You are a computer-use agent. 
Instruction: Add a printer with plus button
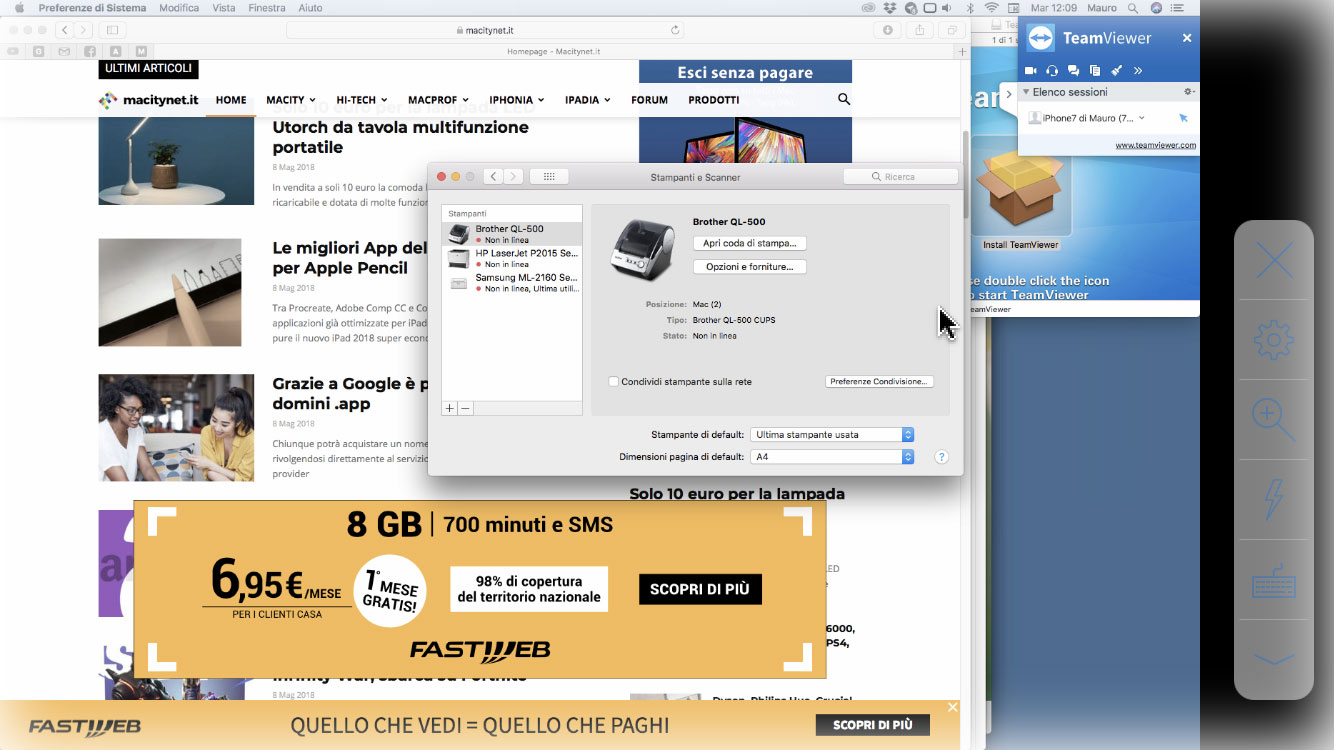(x=450, y=408)
